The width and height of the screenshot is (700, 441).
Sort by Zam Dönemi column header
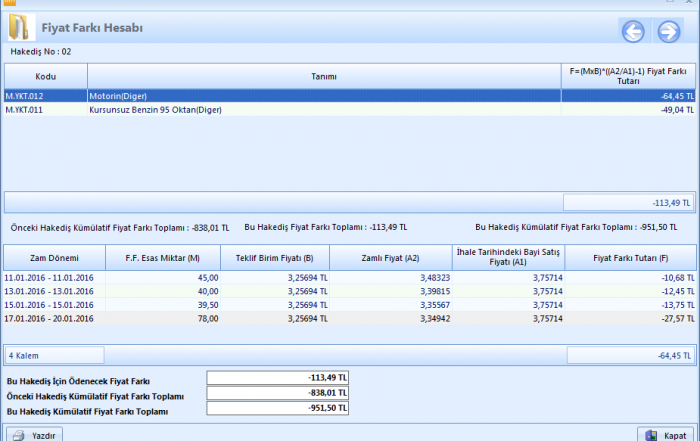tap(53, 257)
